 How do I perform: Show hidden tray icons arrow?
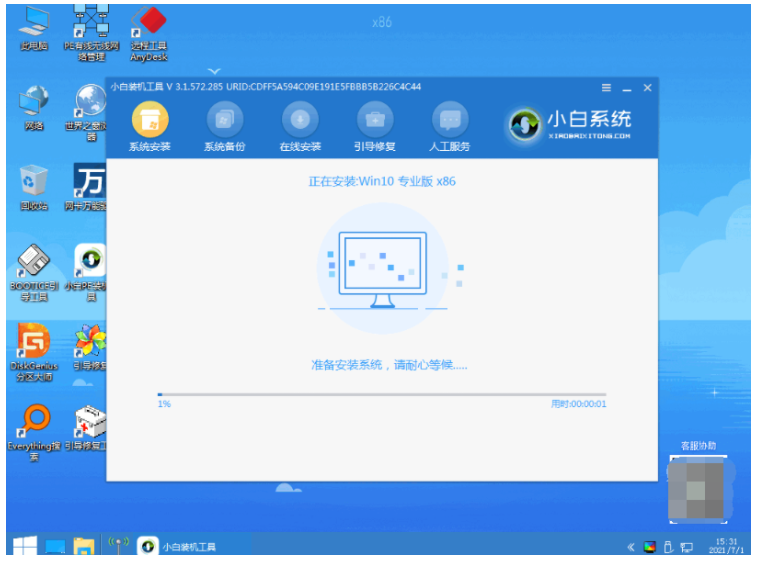tap(631, 547)
